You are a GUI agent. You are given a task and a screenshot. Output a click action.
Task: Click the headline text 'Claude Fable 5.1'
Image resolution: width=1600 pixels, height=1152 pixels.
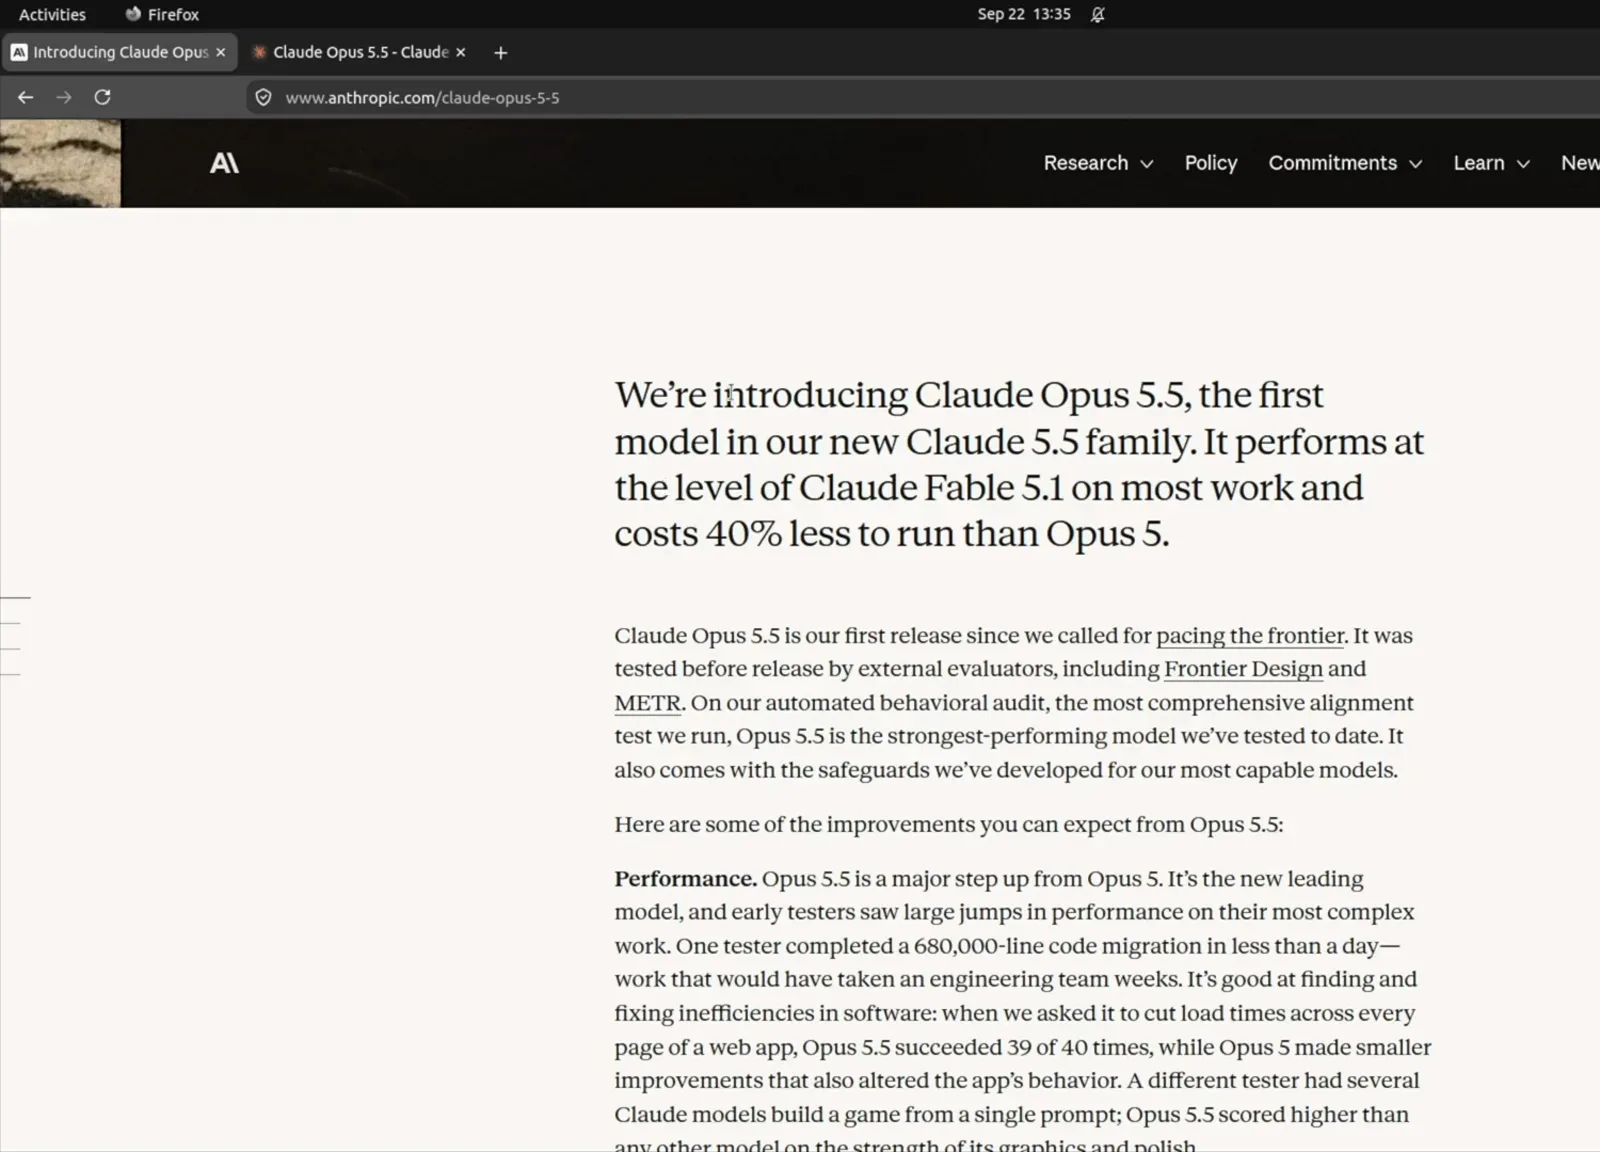[x=930, y=488]
